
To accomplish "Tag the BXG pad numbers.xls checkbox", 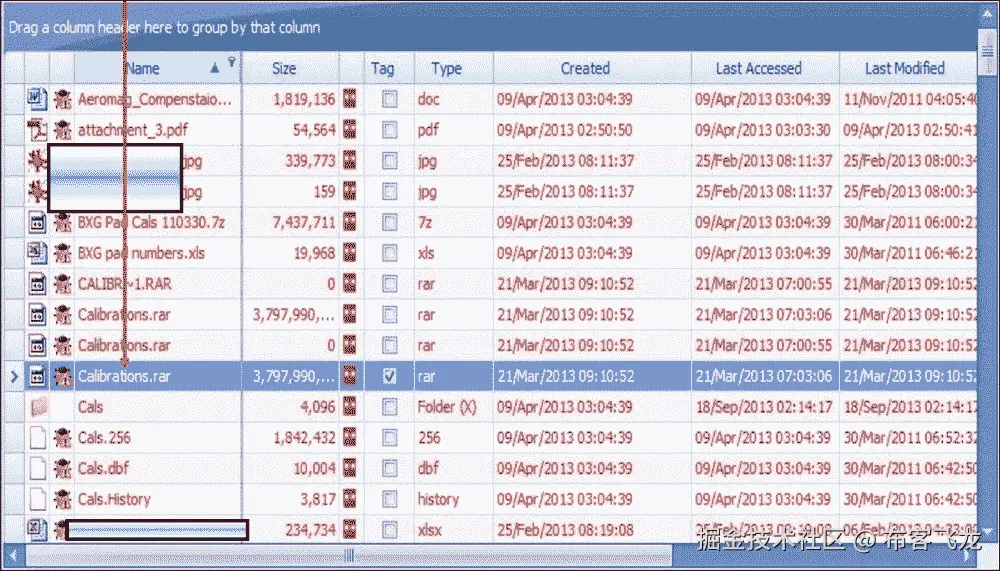I will (389, 253).
